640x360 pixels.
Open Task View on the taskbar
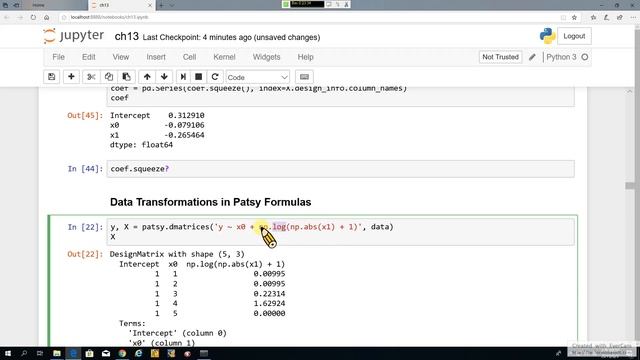click(40, 353)
